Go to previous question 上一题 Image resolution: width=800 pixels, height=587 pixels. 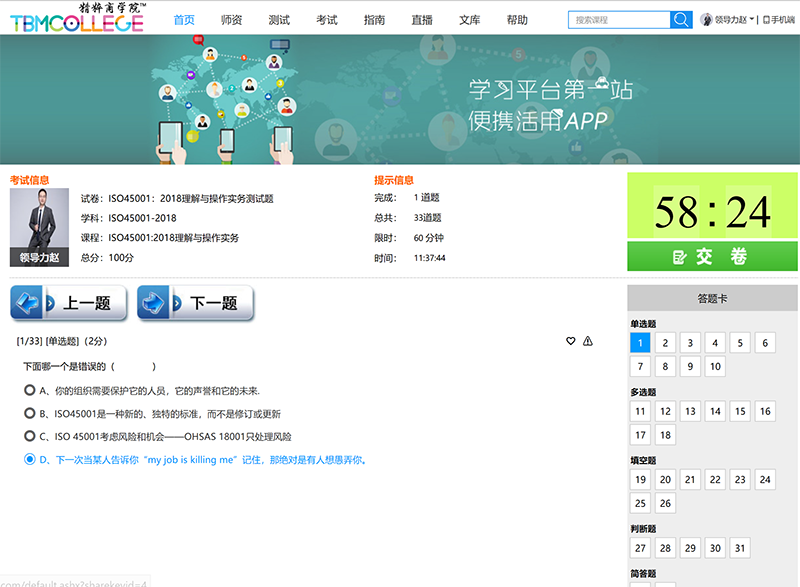(x=69, y=303)
